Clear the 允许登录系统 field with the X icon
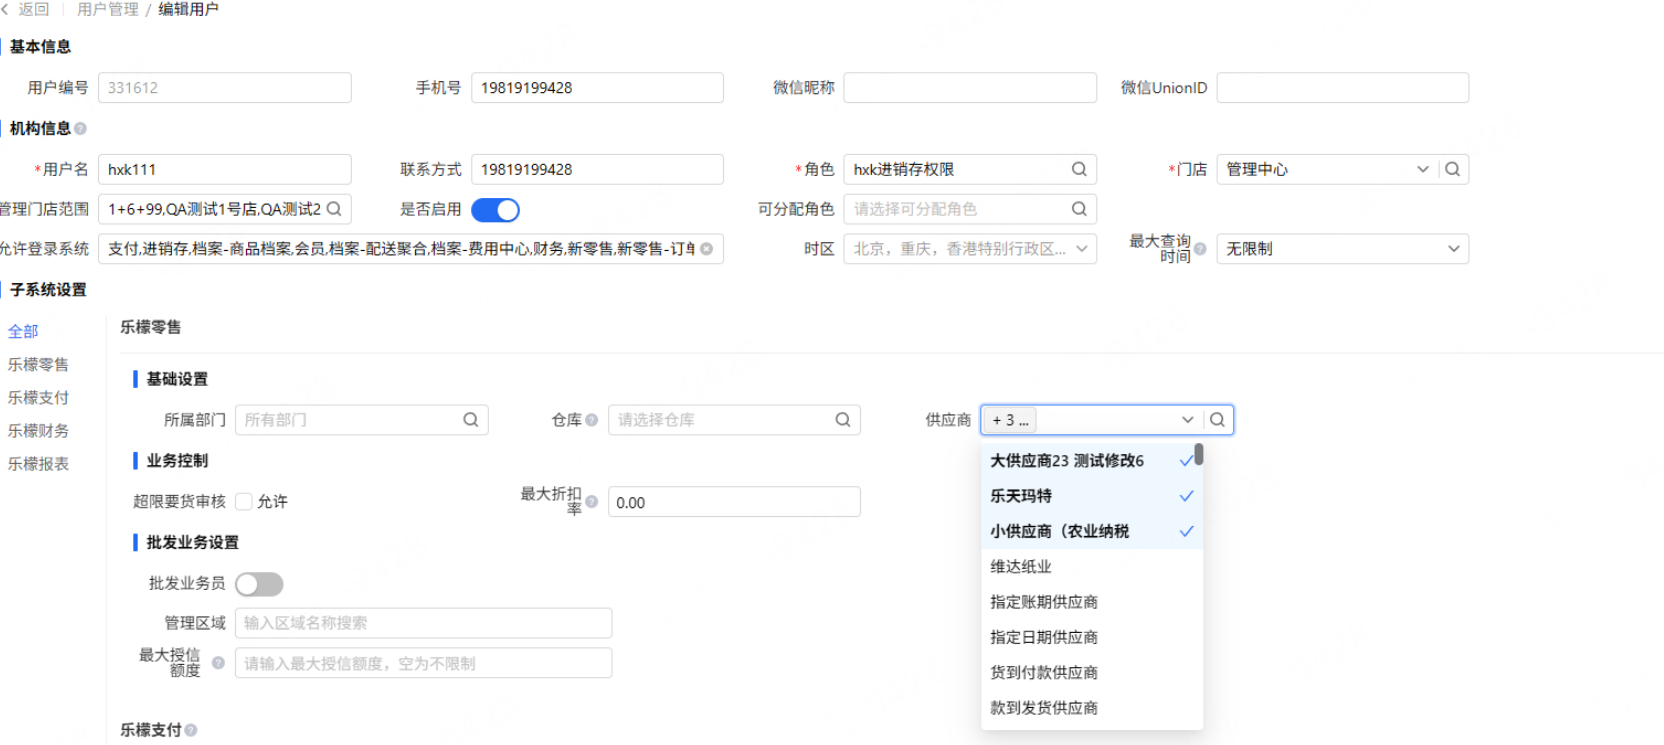The width and height of the screenshot is (1664, 745). click(707, 249)
